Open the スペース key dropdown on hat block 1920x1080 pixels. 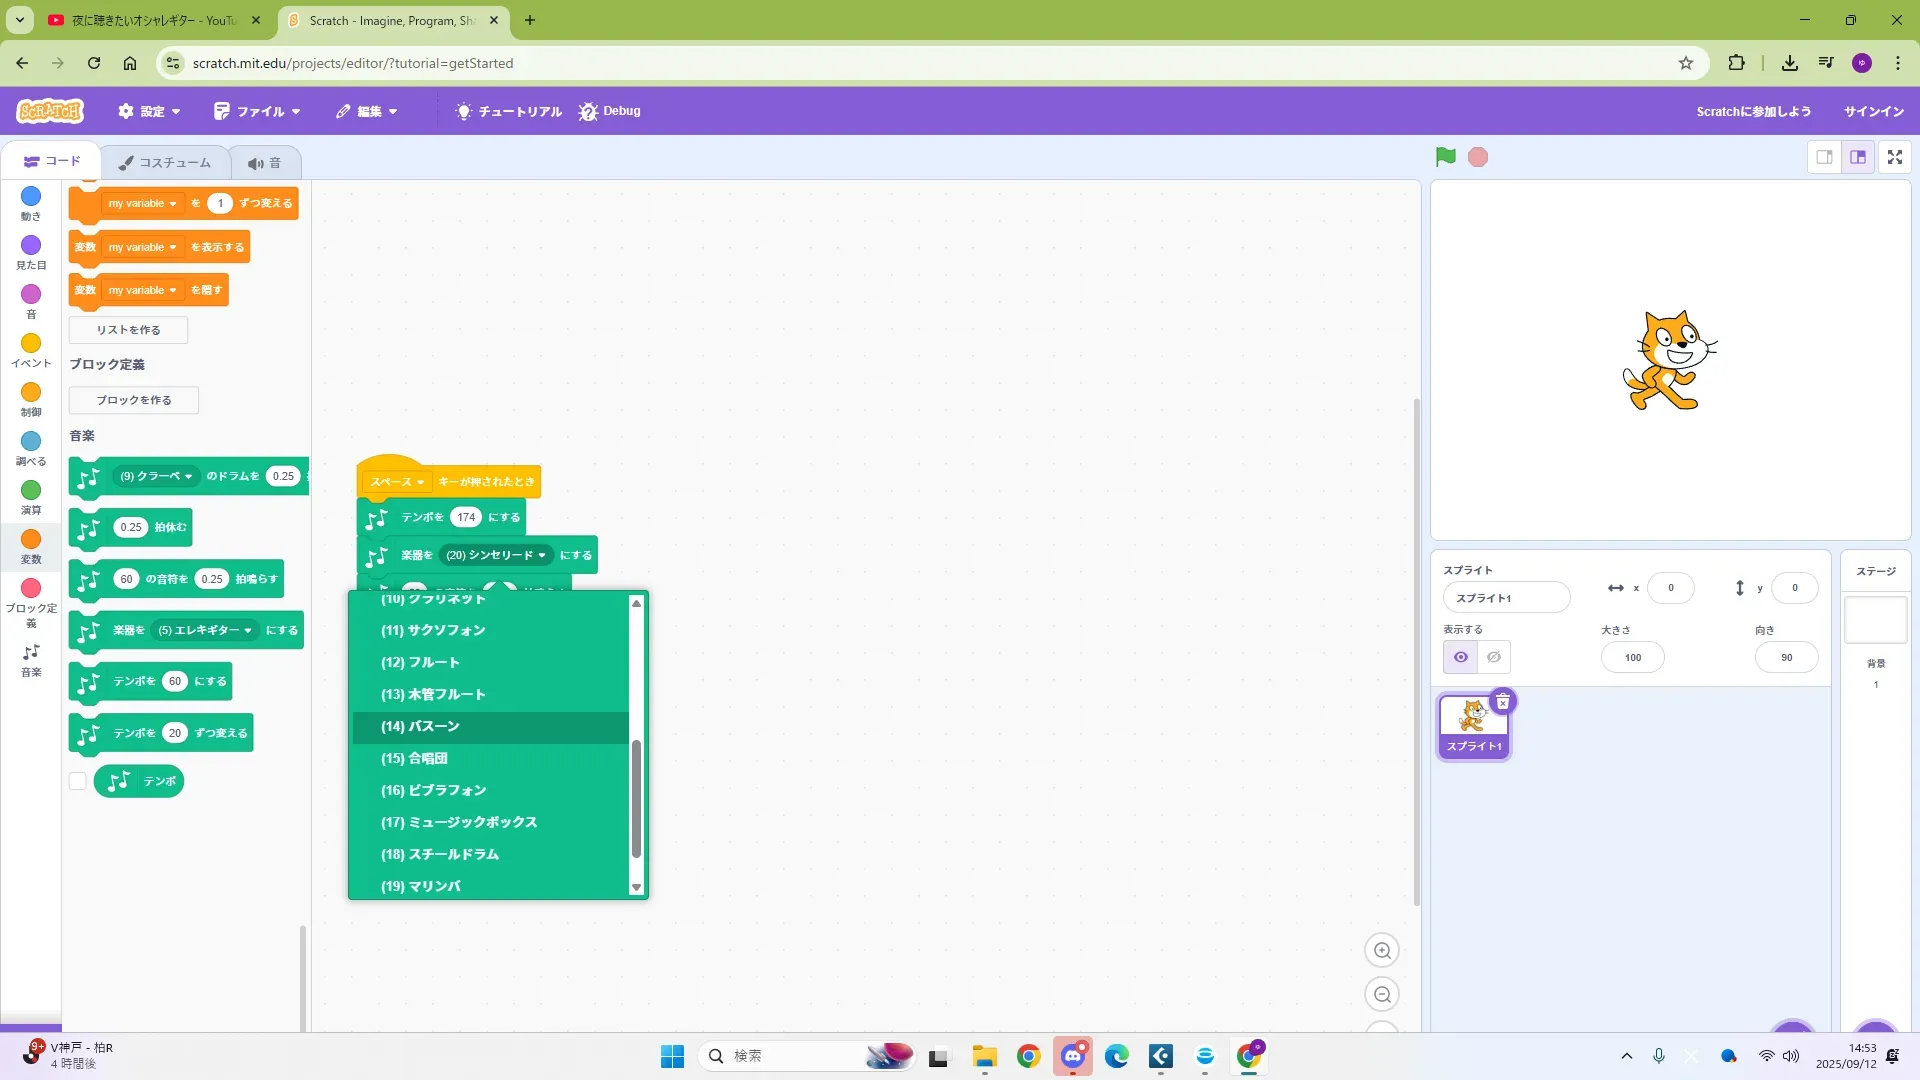click(398, 482)
